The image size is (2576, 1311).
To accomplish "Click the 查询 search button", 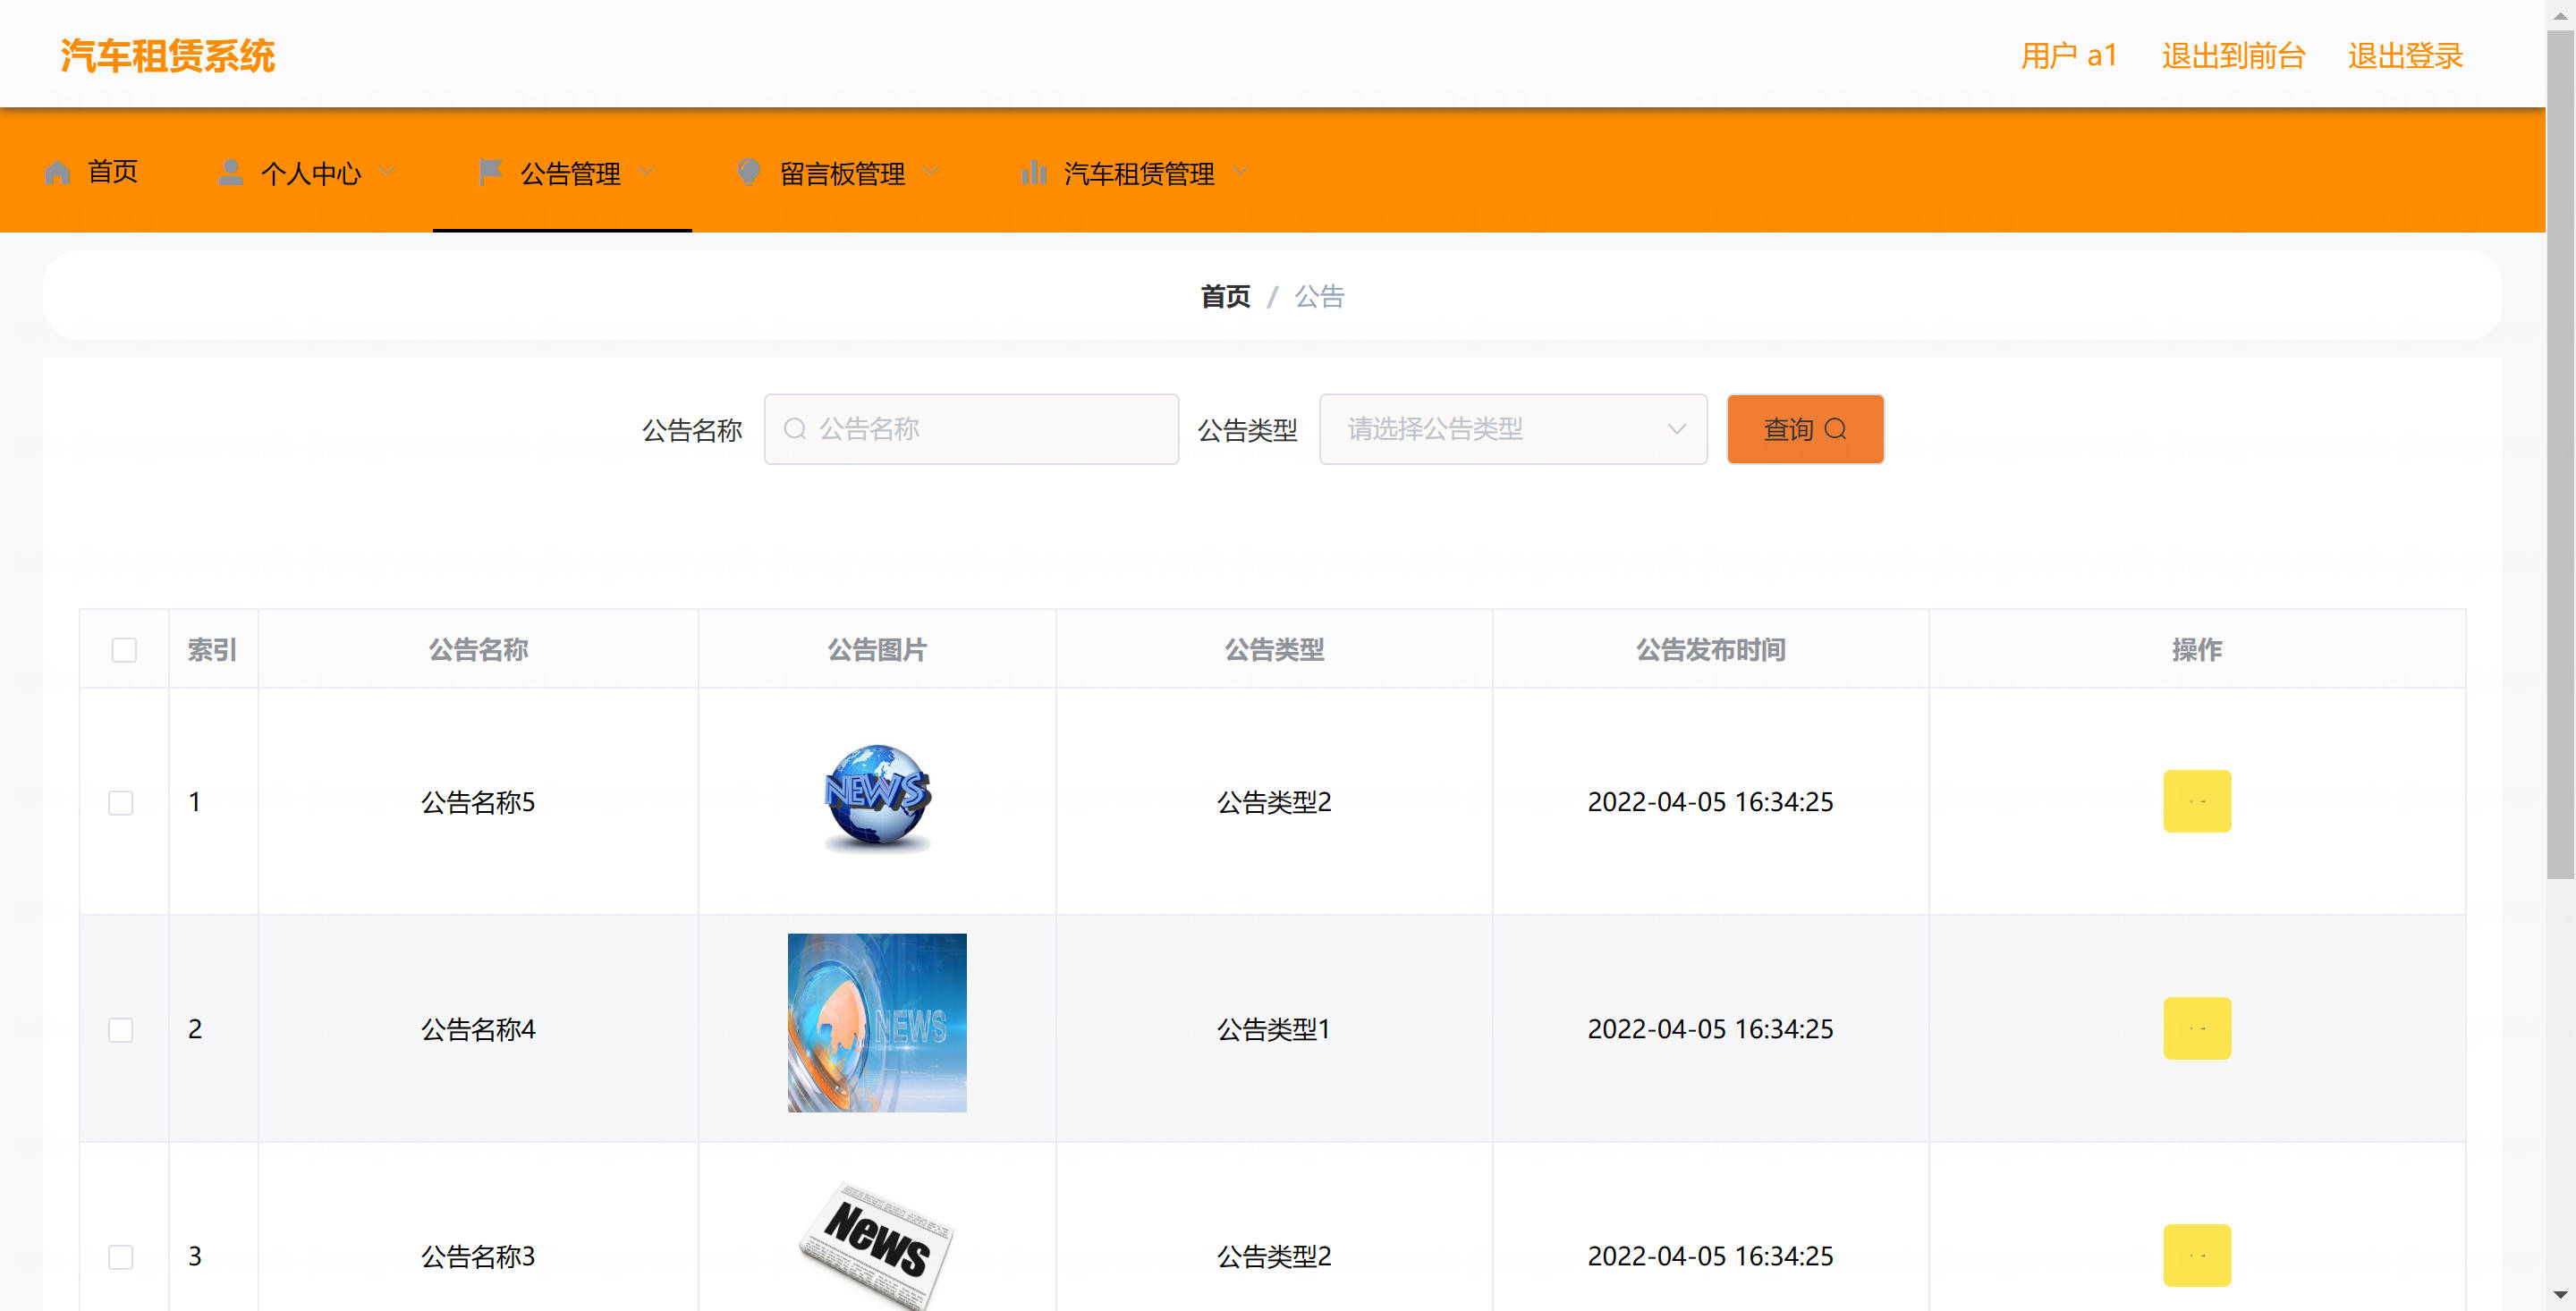I will click(x=1805, y=429).
